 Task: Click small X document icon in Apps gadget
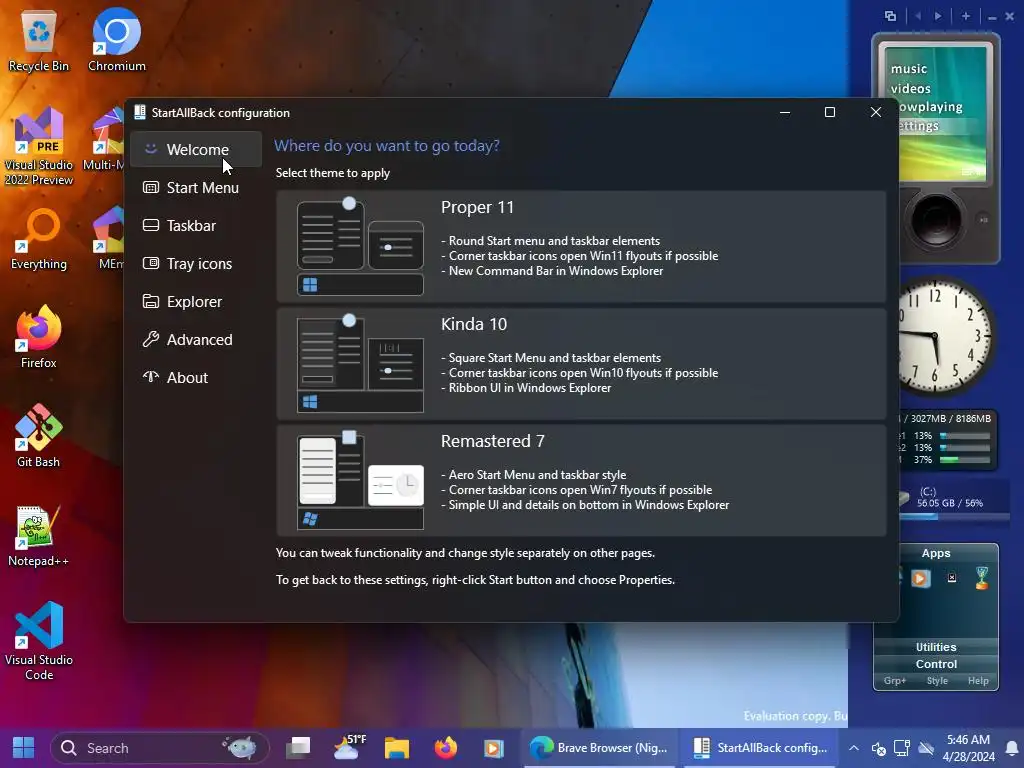[952, 578]
